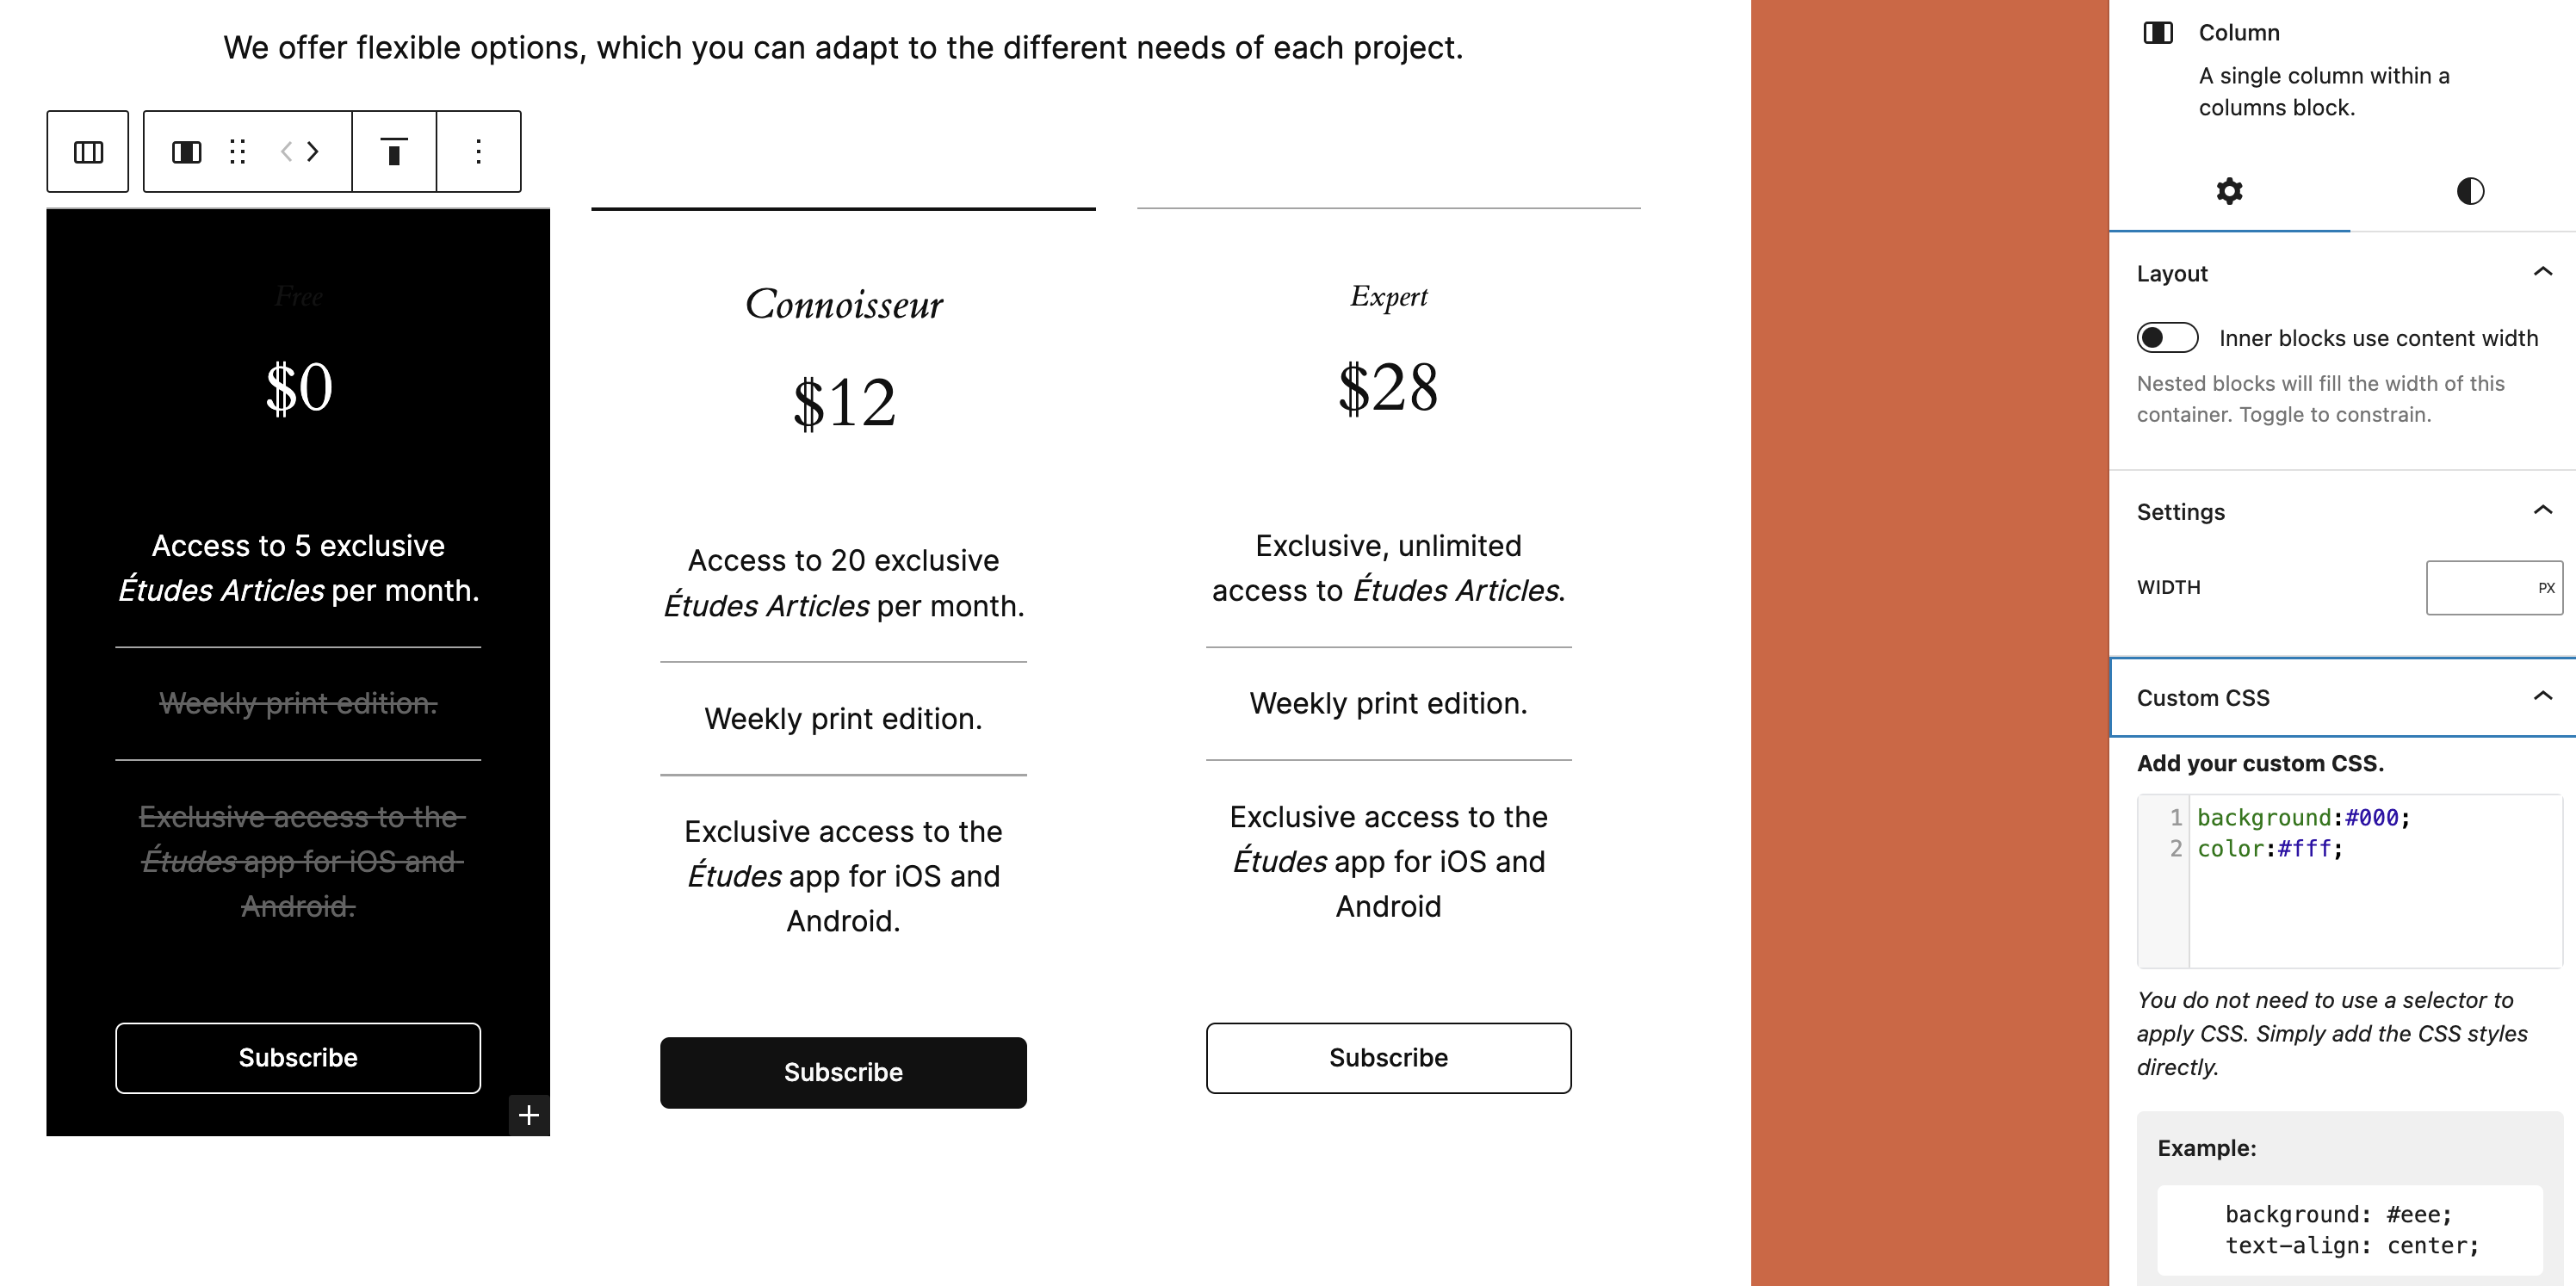Grab the drag handle dots icon

(x=237, y=152)
